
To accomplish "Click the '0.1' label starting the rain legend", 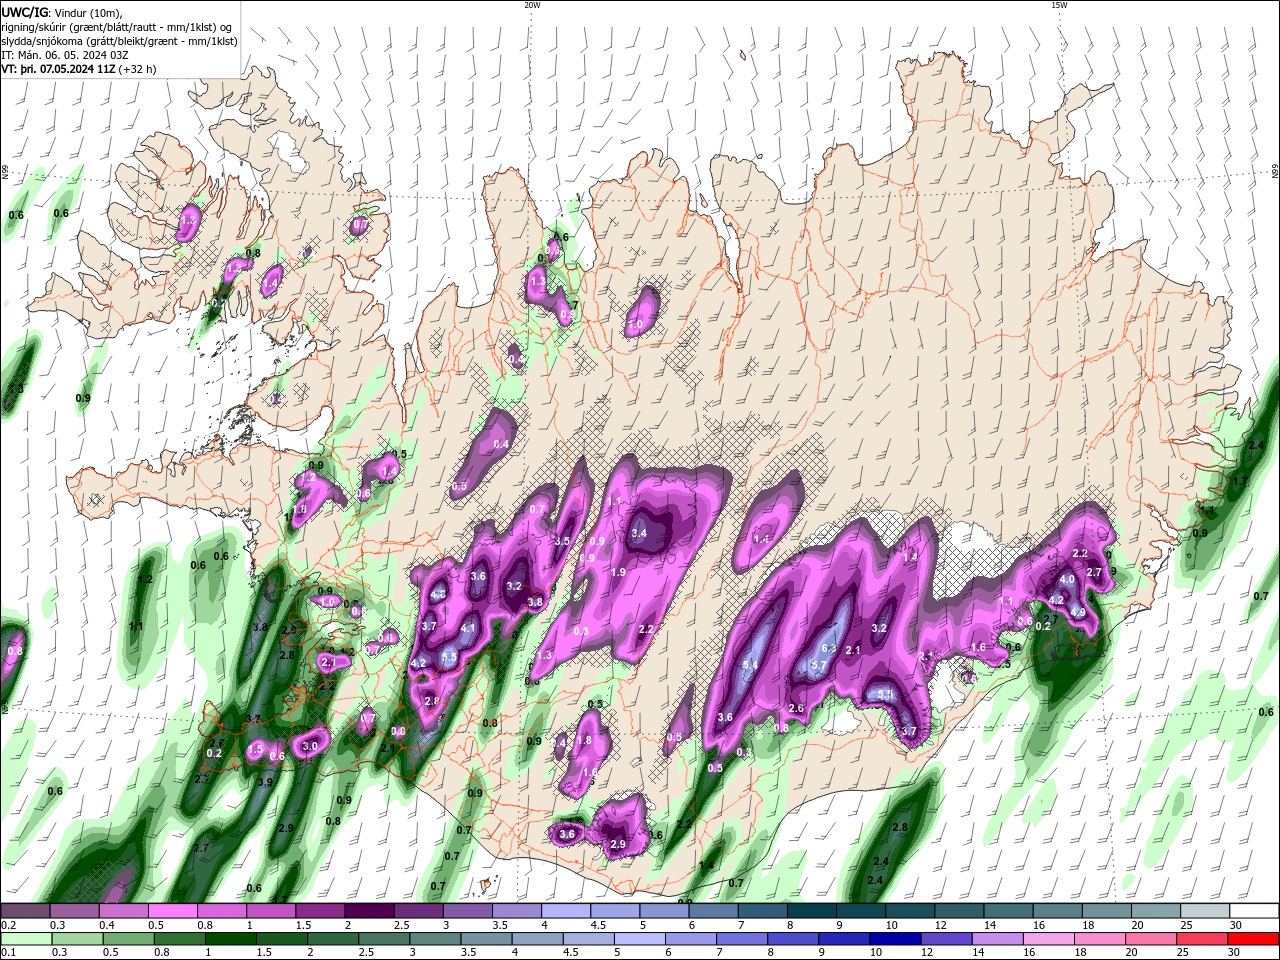I will coord(8,954).
